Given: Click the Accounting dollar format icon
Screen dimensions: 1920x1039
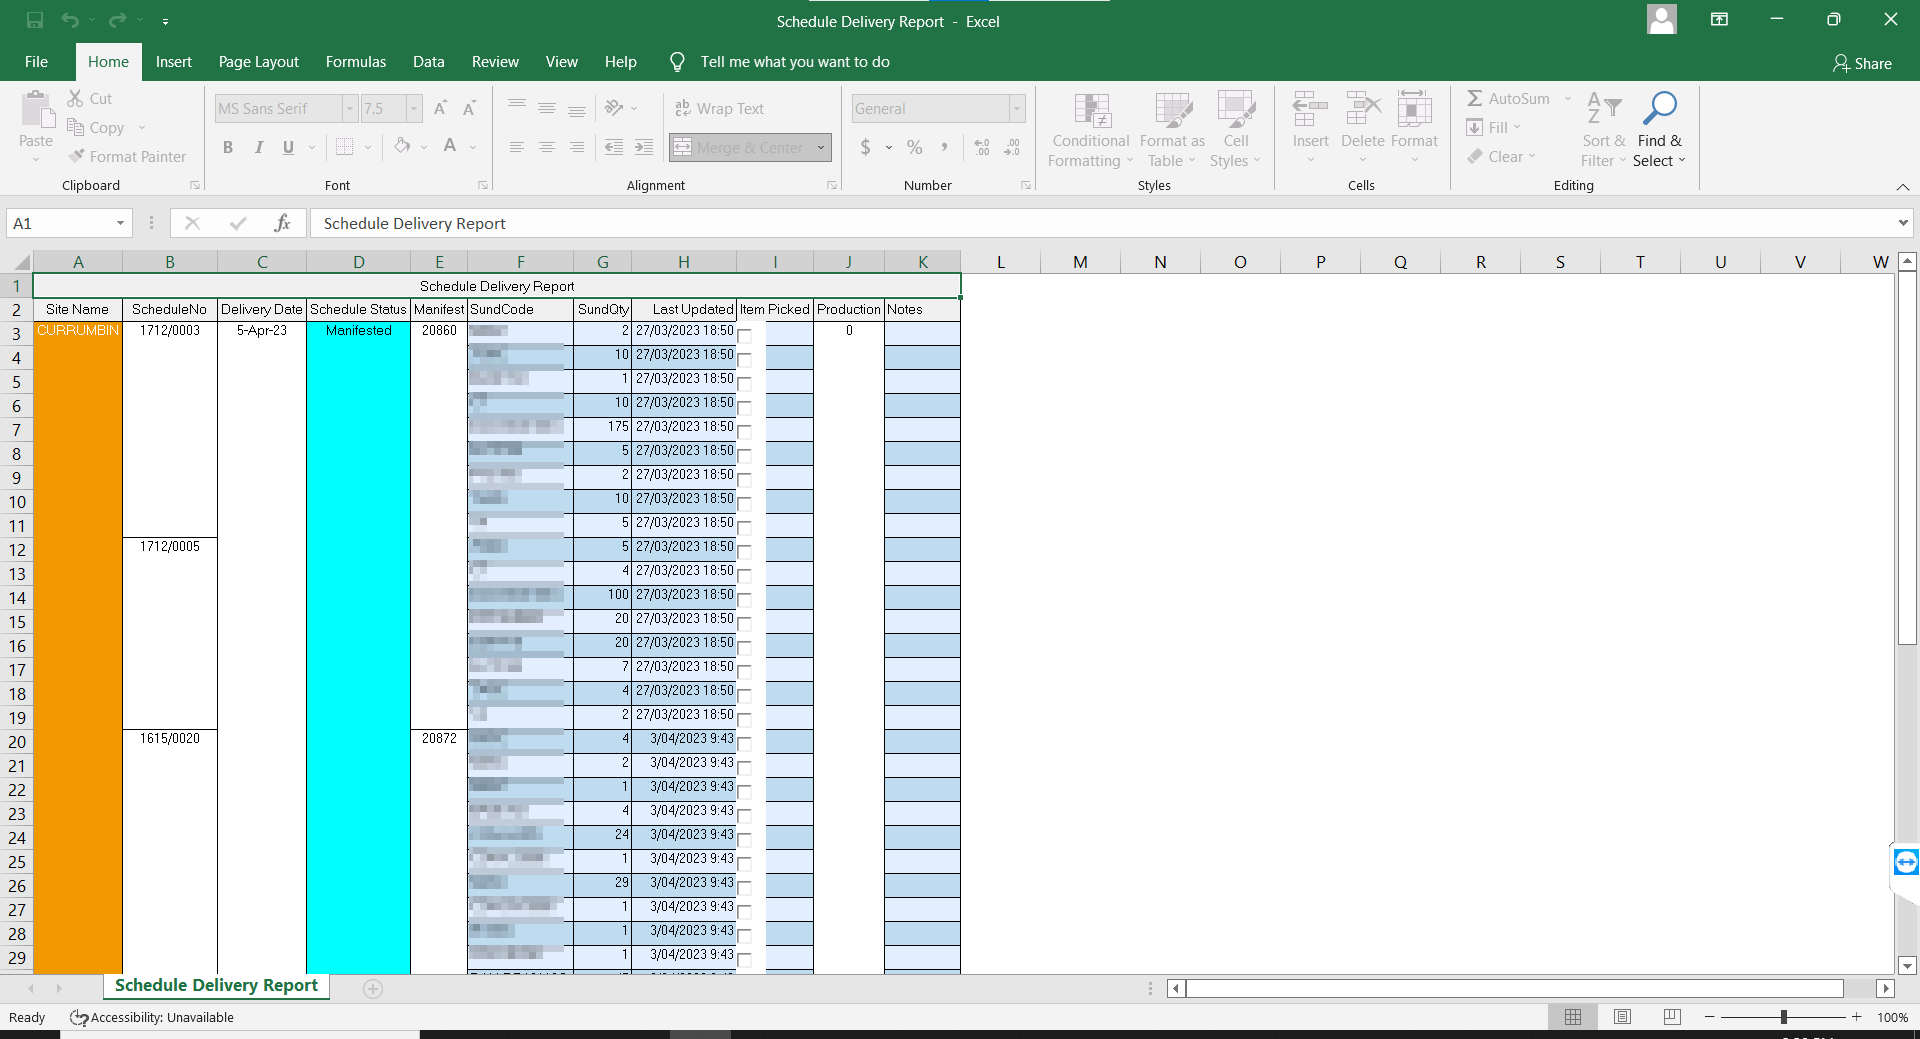Looking at the screenshot, I should coord(865,147).
